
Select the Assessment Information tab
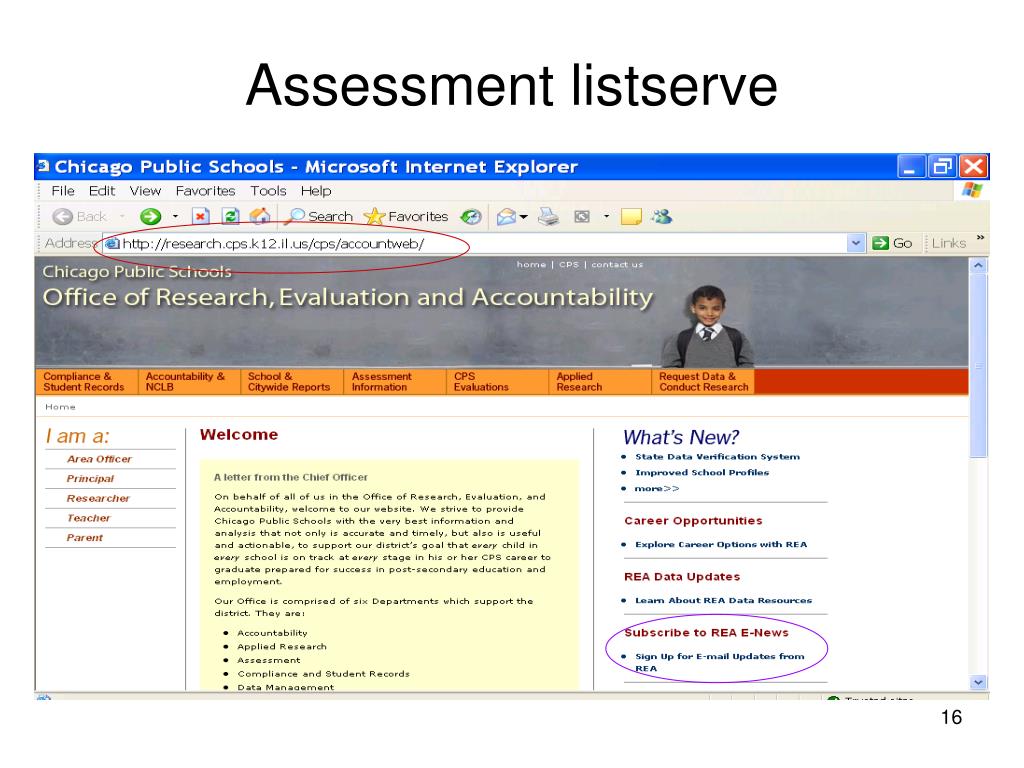click(x=394, y=381)
